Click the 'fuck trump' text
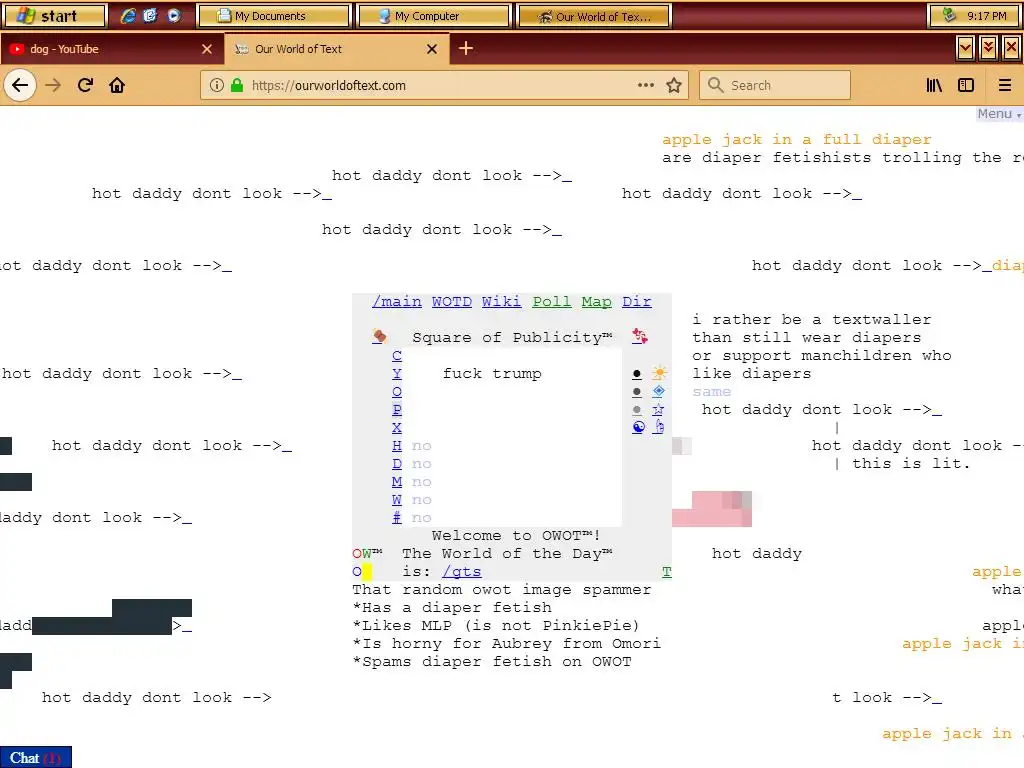 point(492,374)
